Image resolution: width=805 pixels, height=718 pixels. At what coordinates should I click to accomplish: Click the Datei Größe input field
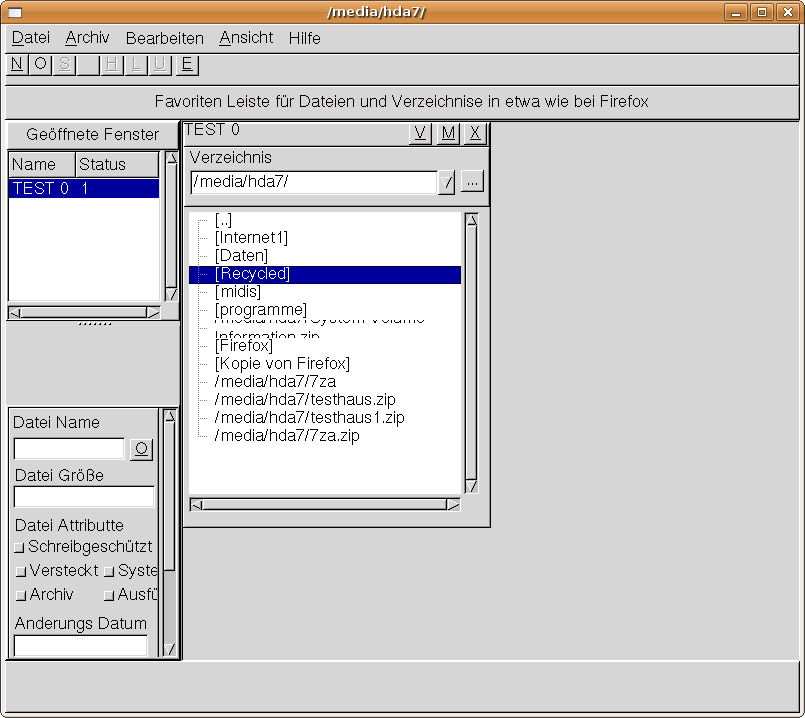[84, 497]
